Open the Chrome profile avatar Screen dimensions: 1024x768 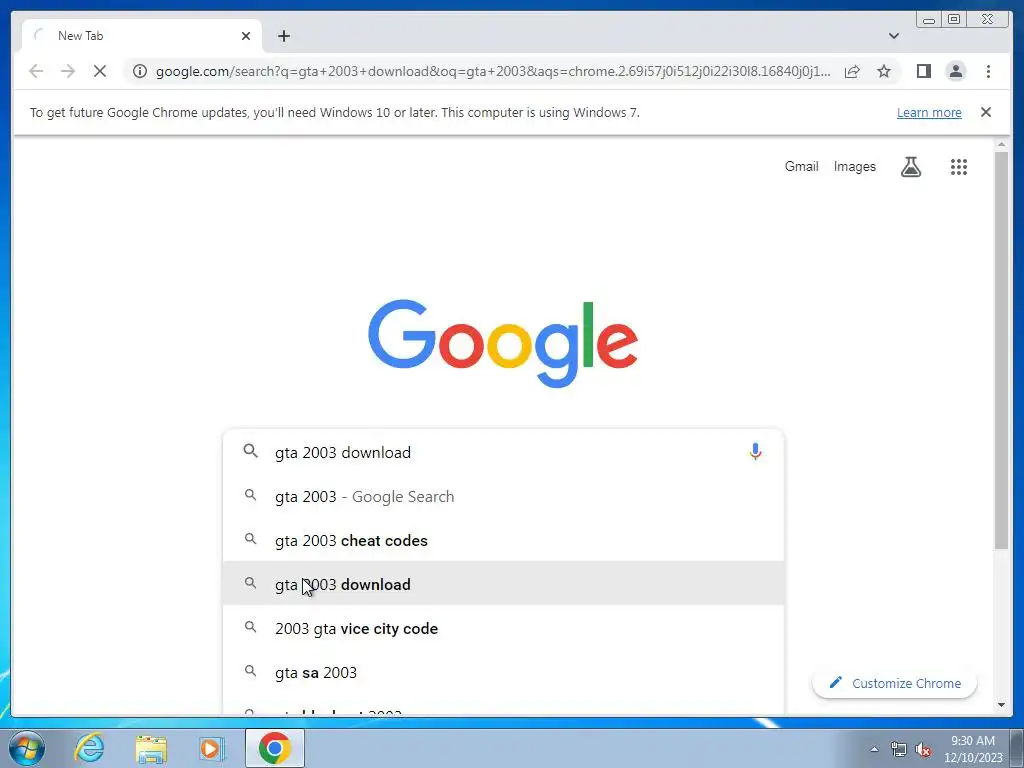click(x=955, y=71)
